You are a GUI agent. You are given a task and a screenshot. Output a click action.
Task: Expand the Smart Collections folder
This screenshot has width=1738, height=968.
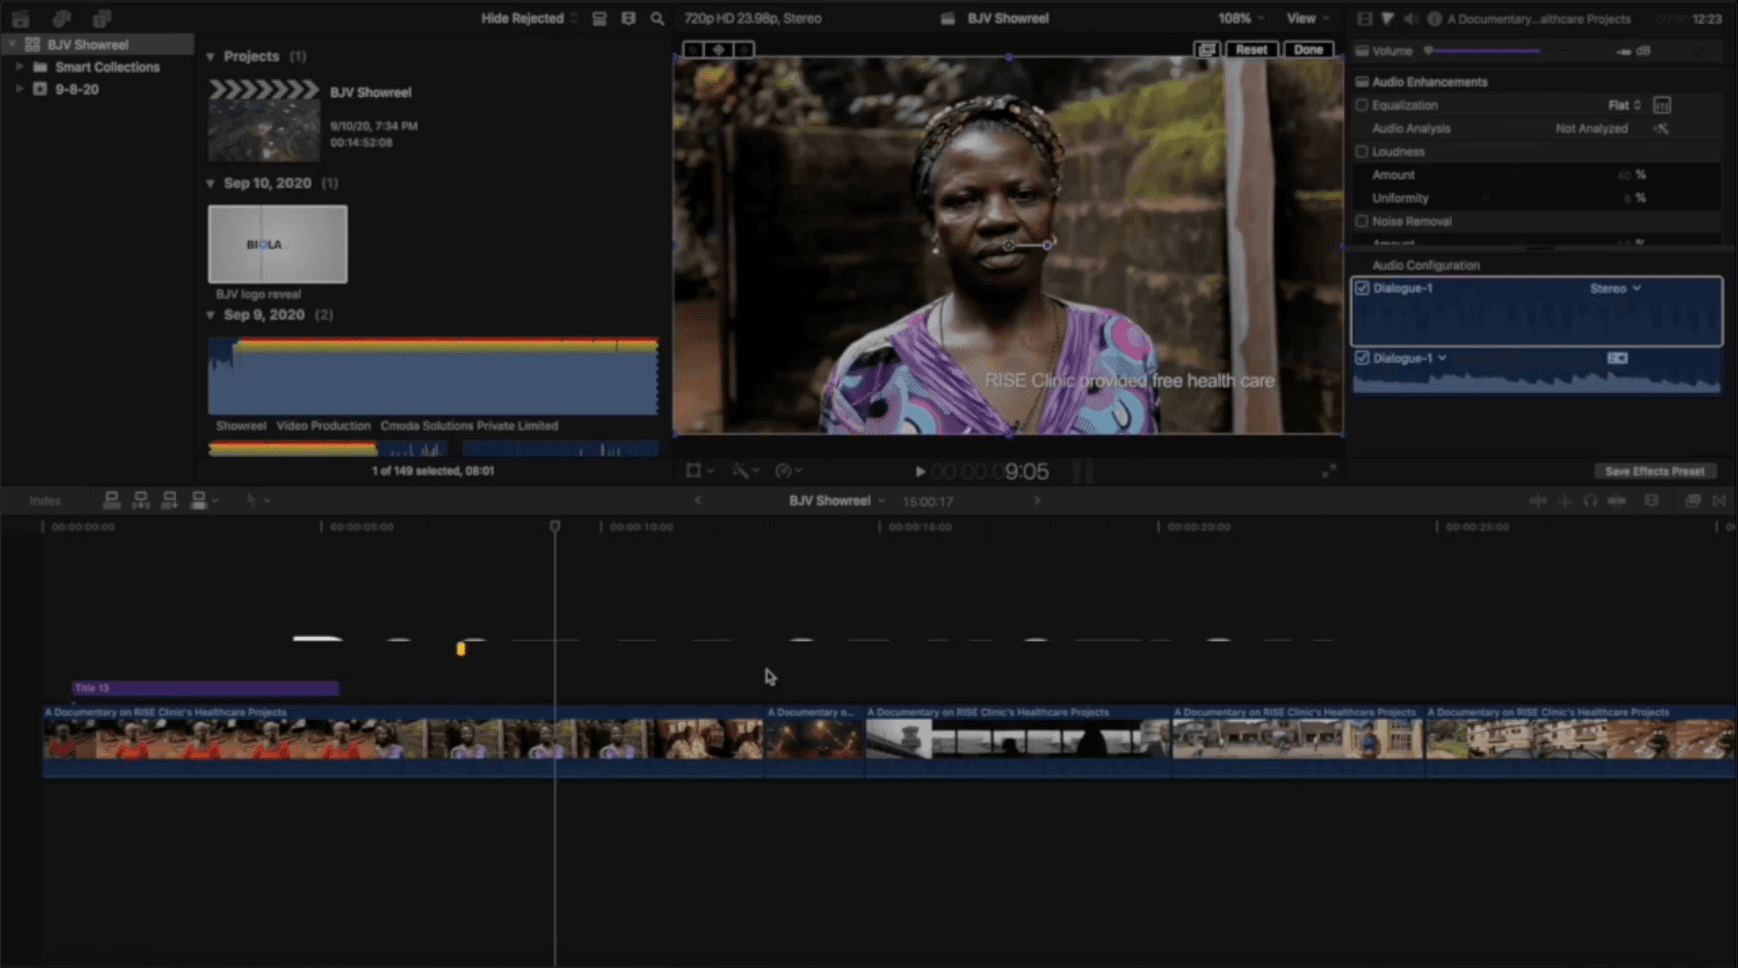pyautogui.click(x=19, y=67)
